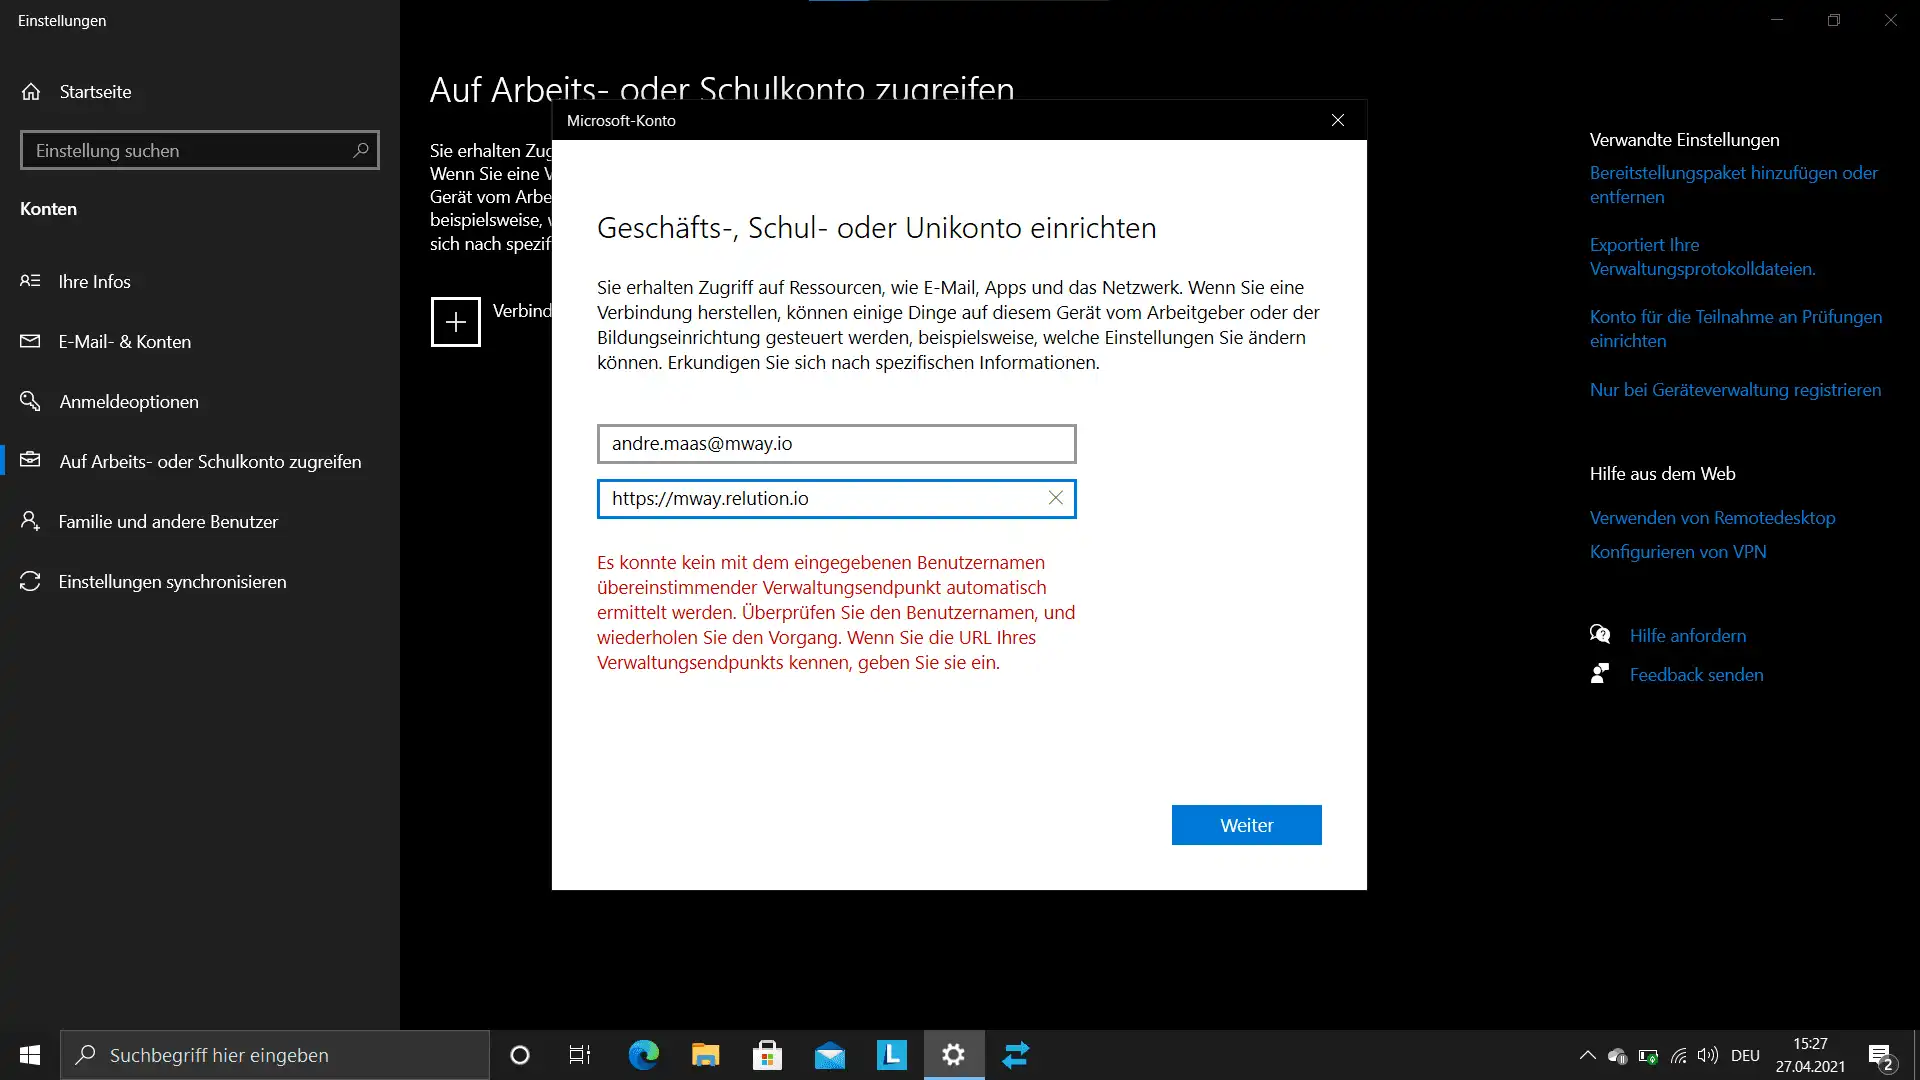Go to Startseite in Settings sidebar
This screenshot has width=1920, height=1080.
(x=200, y=92)
